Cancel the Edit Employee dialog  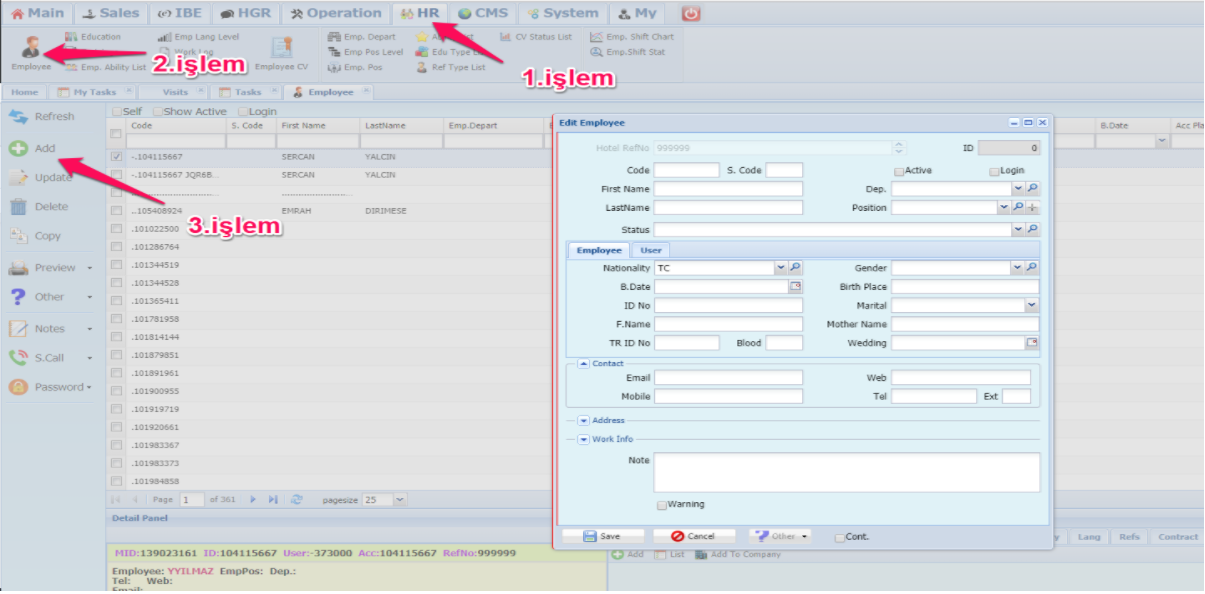point(693,536)
